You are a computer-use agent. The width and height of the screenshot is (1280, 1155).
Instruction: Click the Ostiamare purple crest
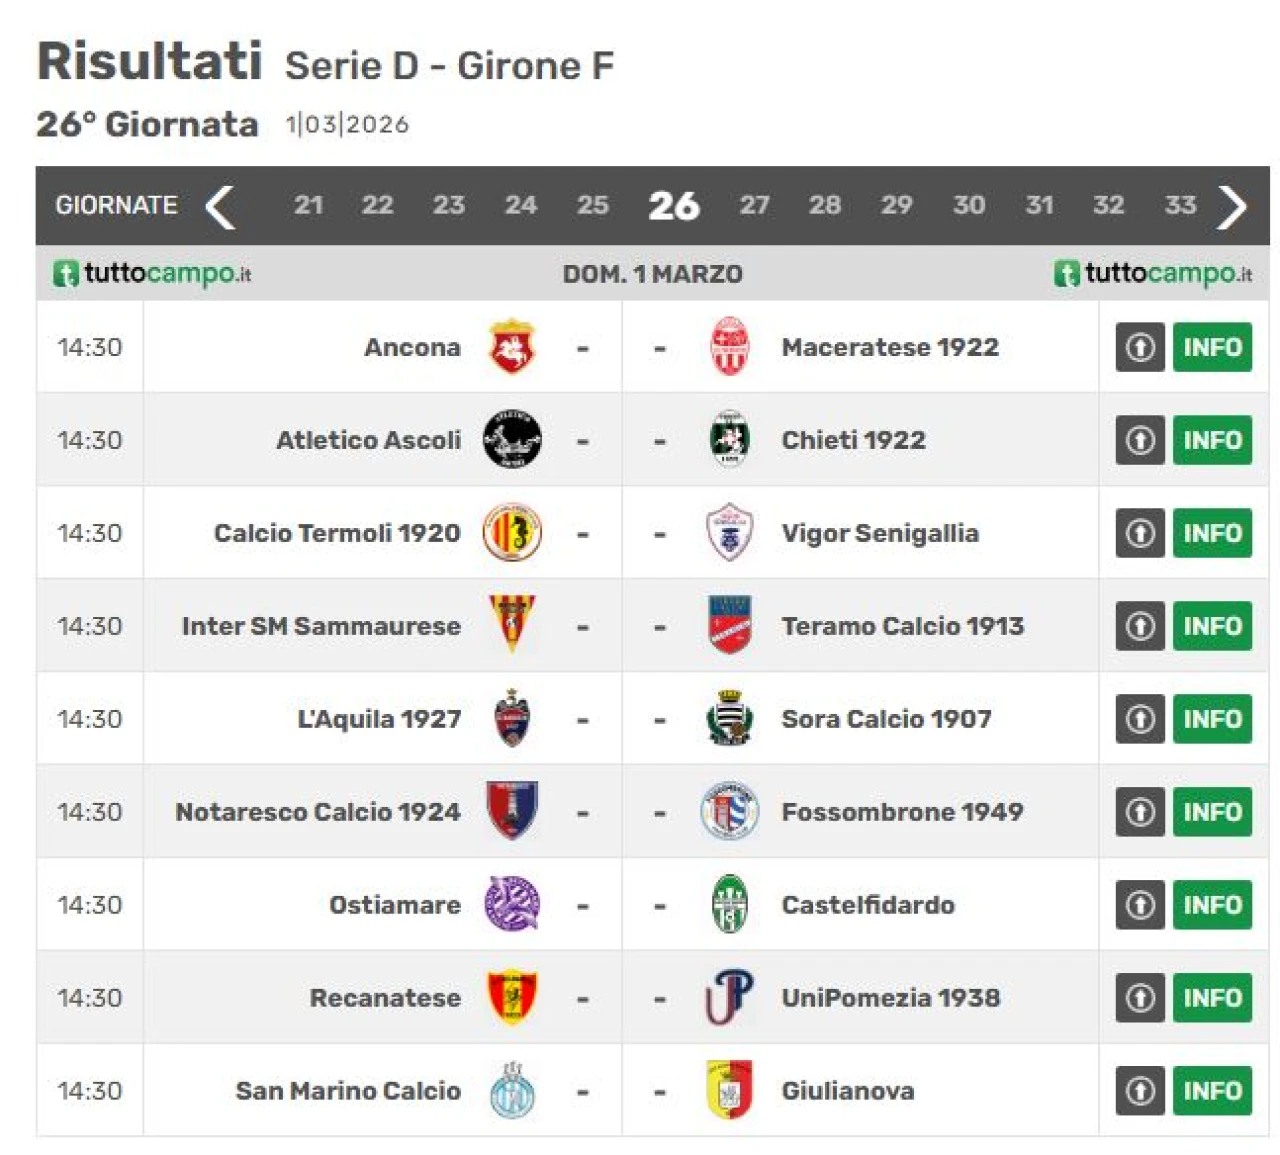[x=512, y=905]
